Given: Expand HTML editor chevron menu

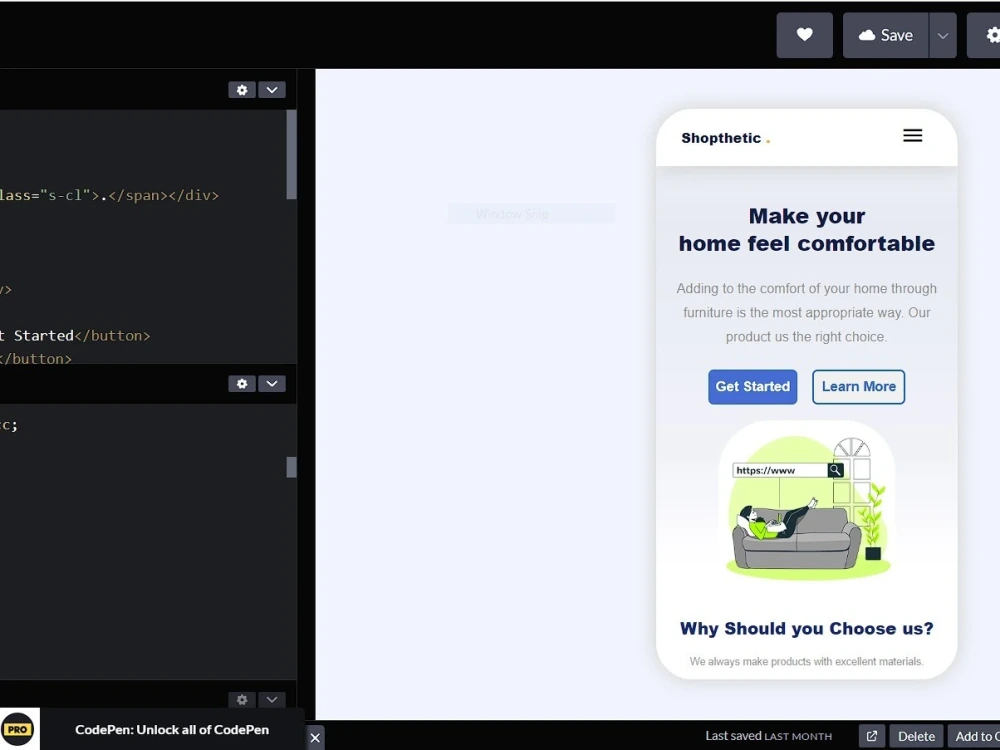Looking at the screenshot, I should pyautogui.click(x=272, y=90).
